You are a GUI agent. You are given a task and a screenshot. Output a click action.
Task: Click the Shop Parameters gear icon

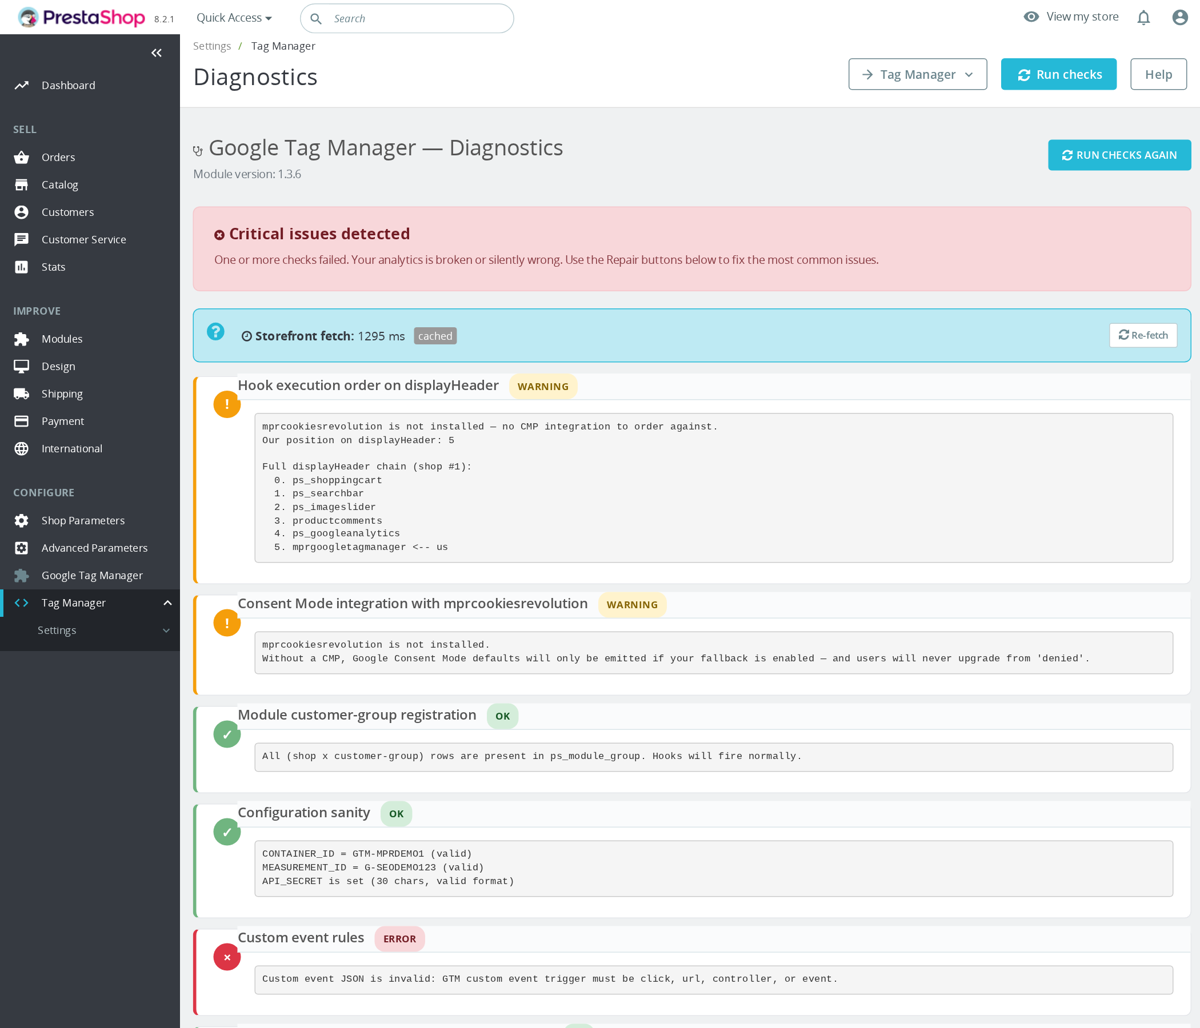pyautogui.click(x=21, y=520)
